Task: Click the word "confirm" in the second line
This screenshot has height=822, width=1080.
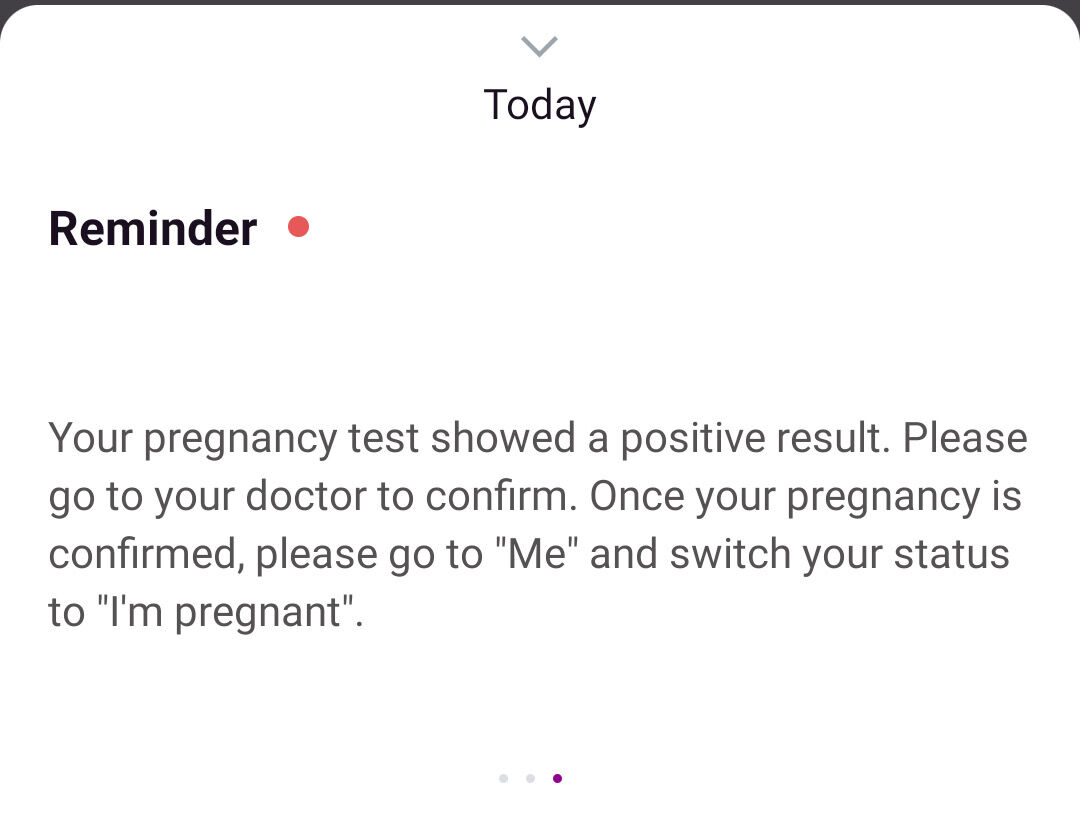Action: tap(501, 495)
